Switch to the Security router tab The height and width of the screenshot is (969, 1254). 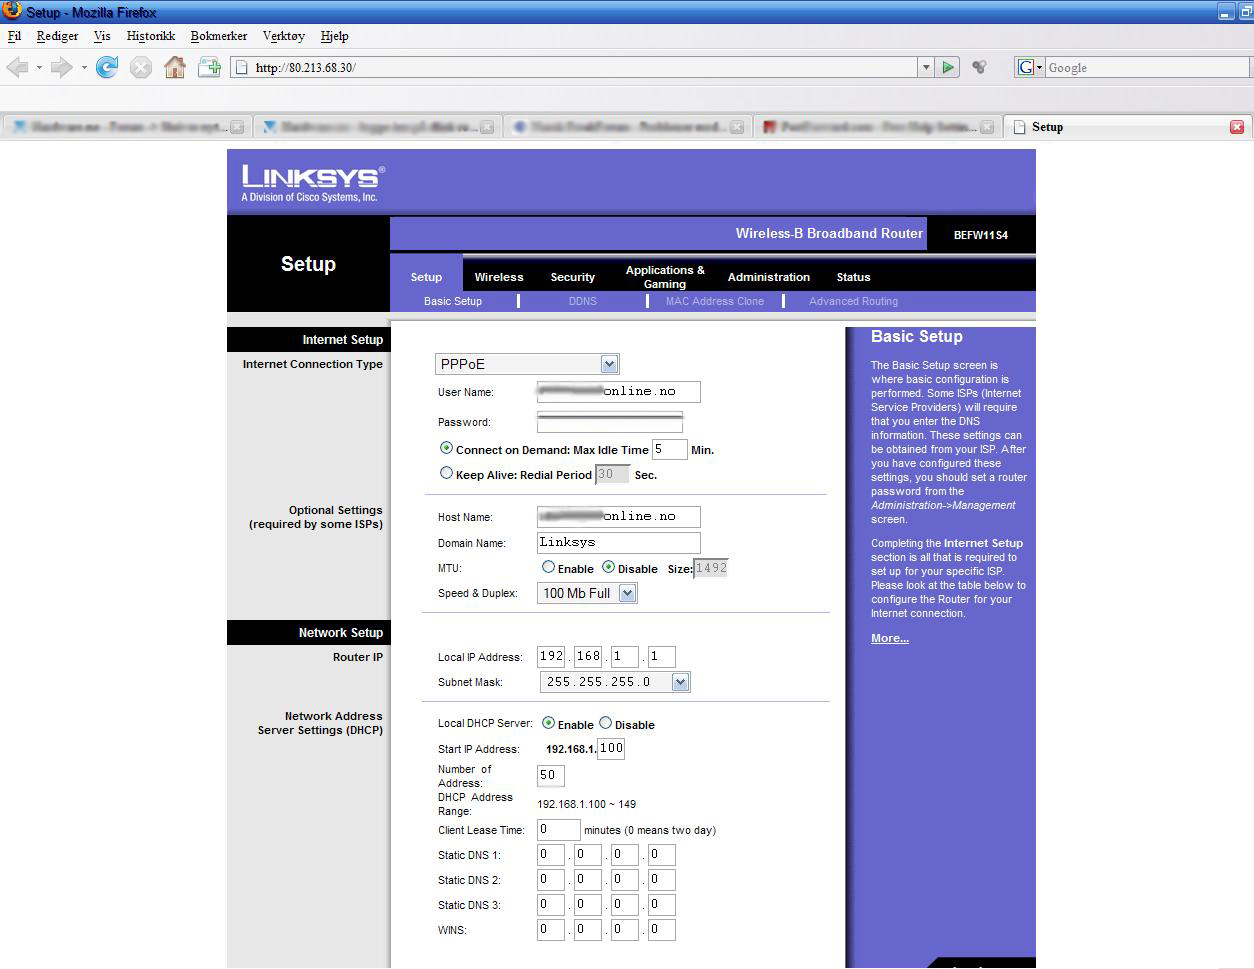coord(573,277)
